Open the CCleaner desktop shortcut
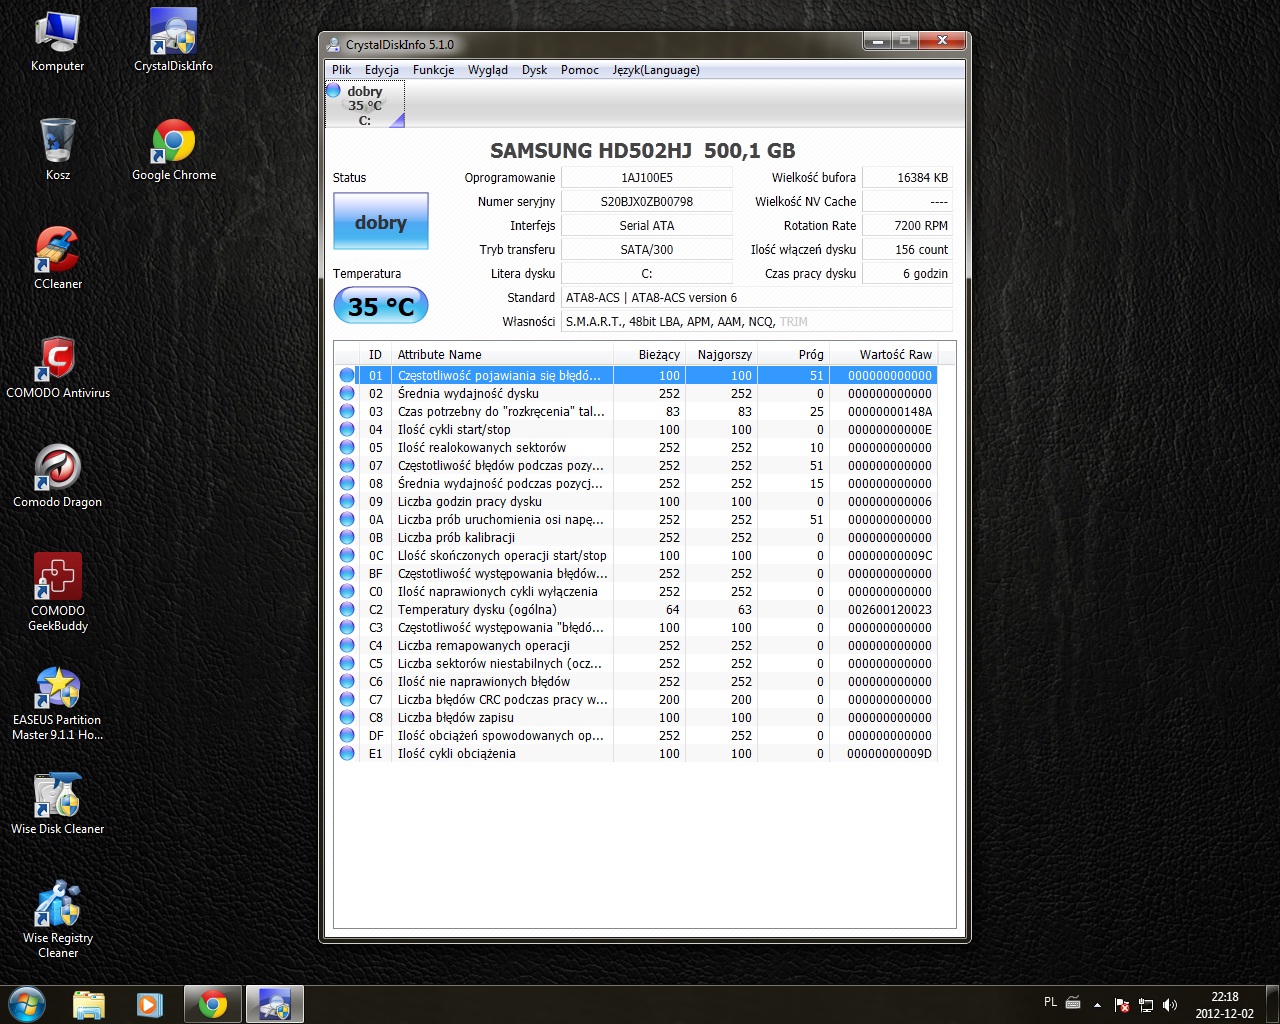The height and width of the screenshot is (1024, 1280). click(x=58, y=259)
